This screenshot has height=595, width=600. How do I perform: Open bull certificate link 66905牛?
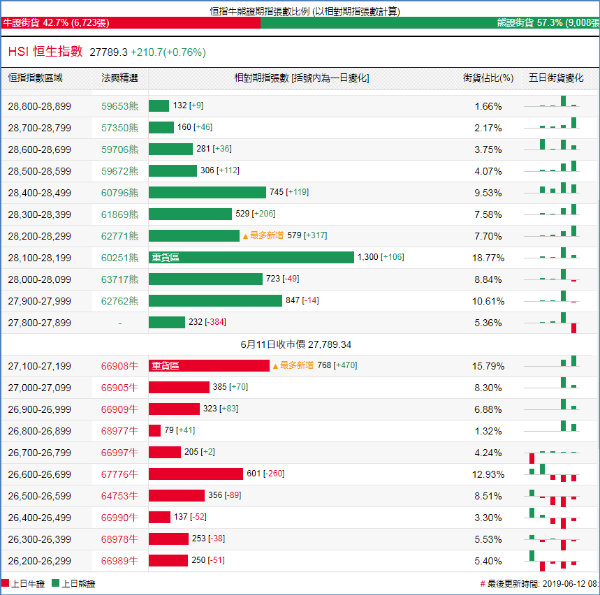coord(119,388)
